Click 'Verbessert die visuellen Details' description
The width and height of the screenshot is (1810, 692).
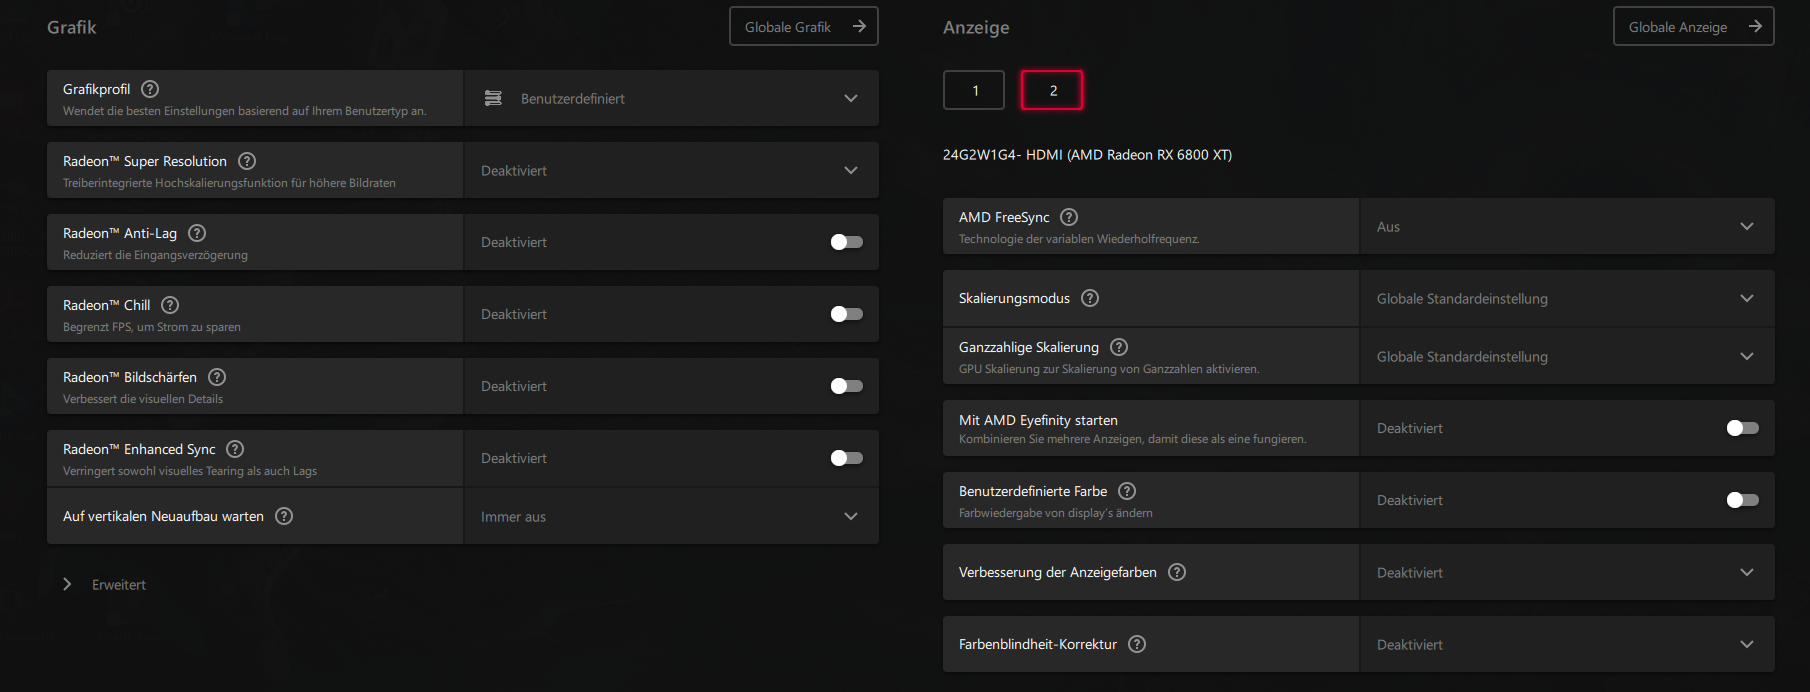[143, 399]
